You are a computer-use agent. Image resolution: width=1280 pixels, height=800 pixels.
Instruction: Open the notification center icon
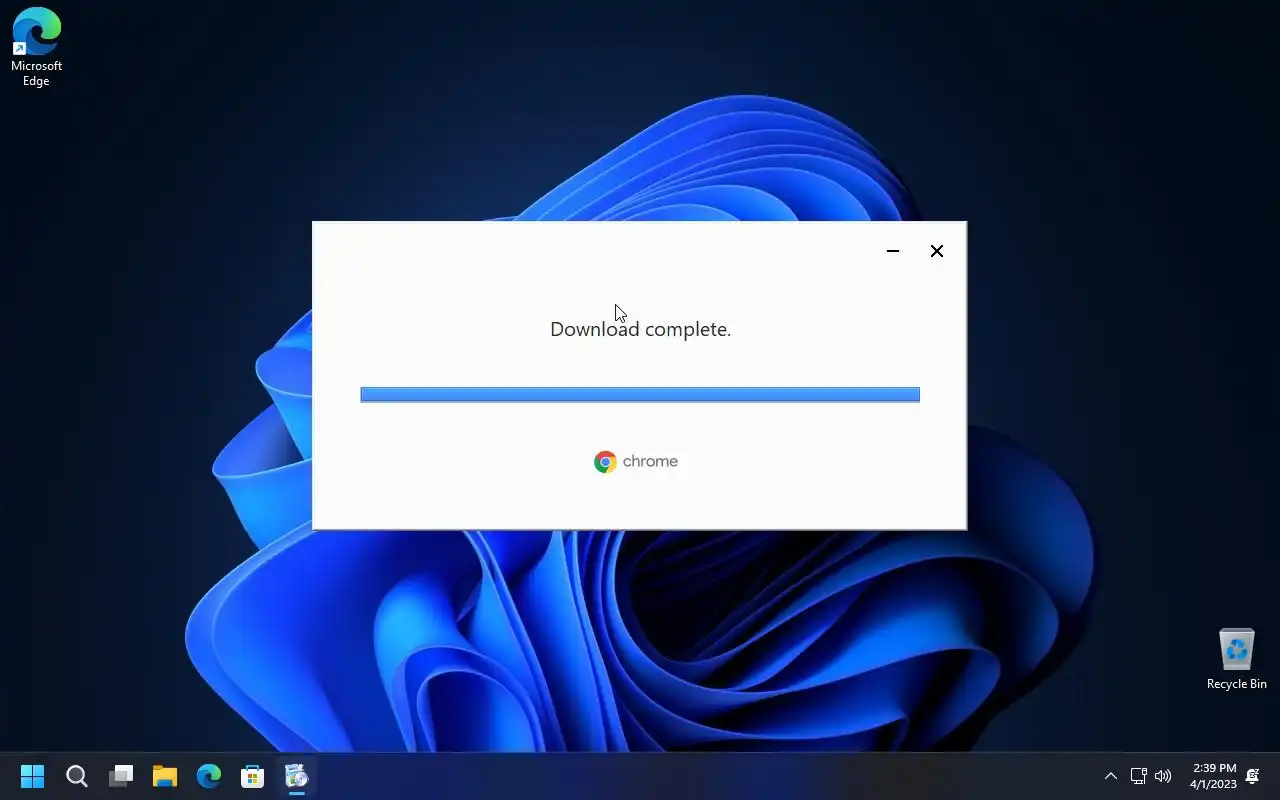pos(1253,776)
